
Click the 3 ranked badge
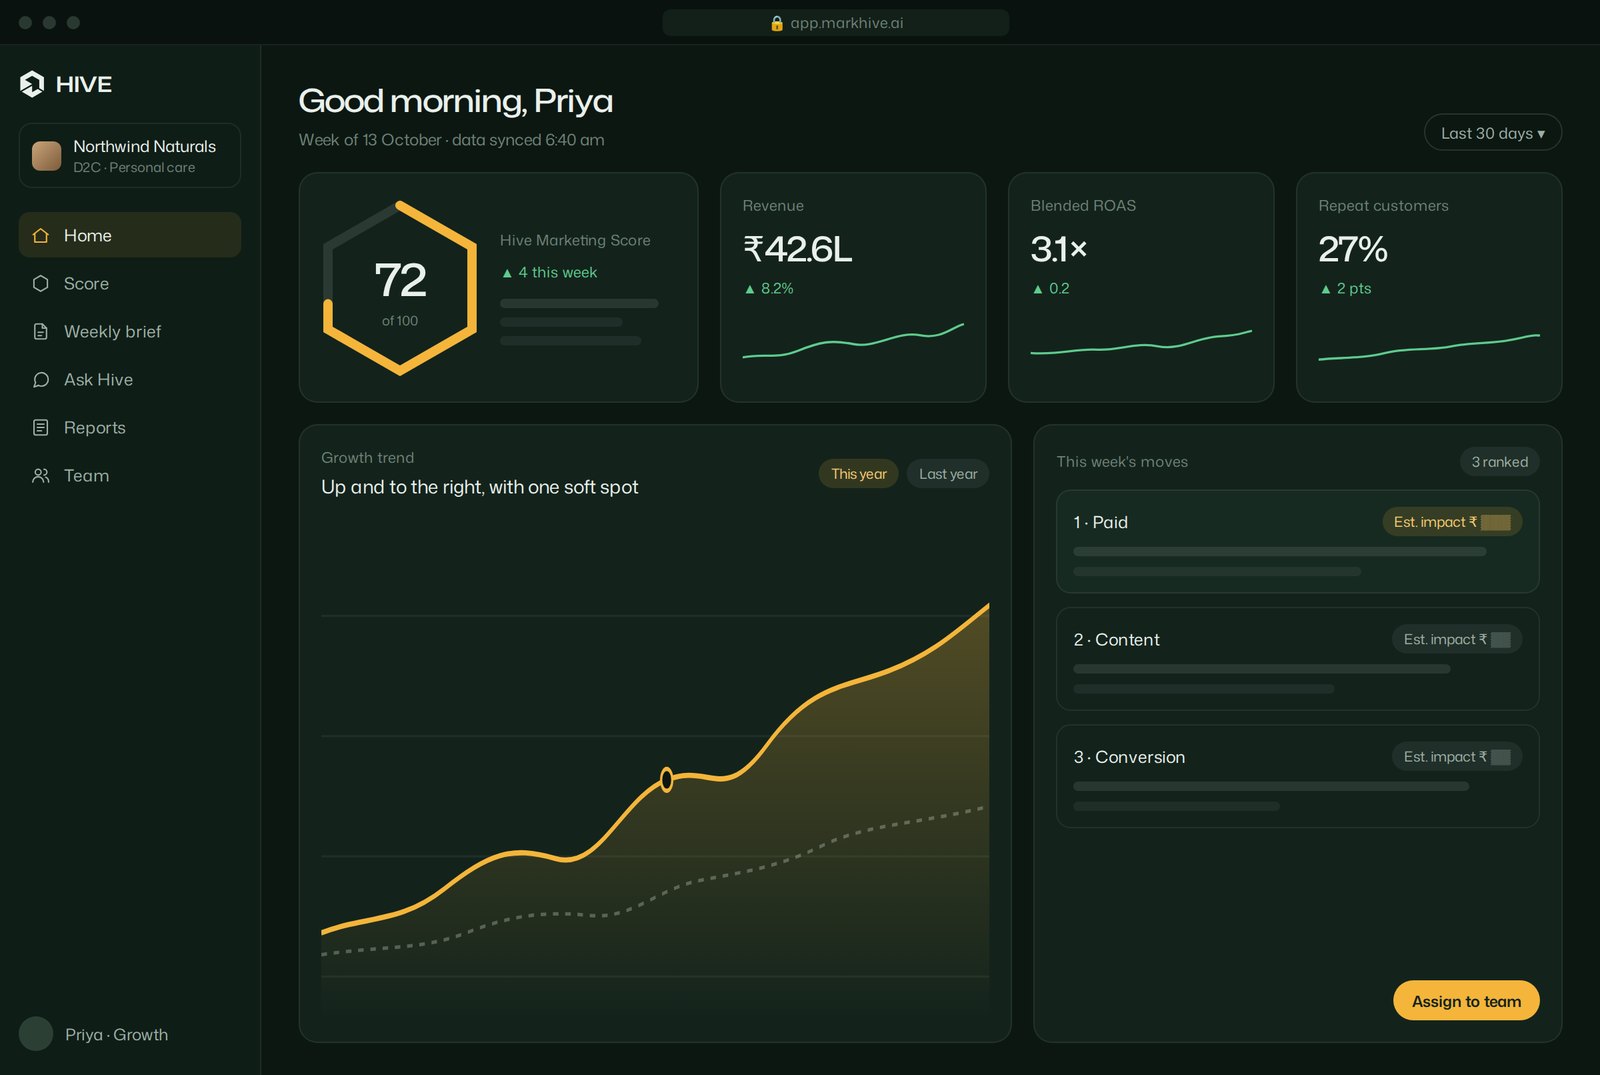(x=1499, y=462)
